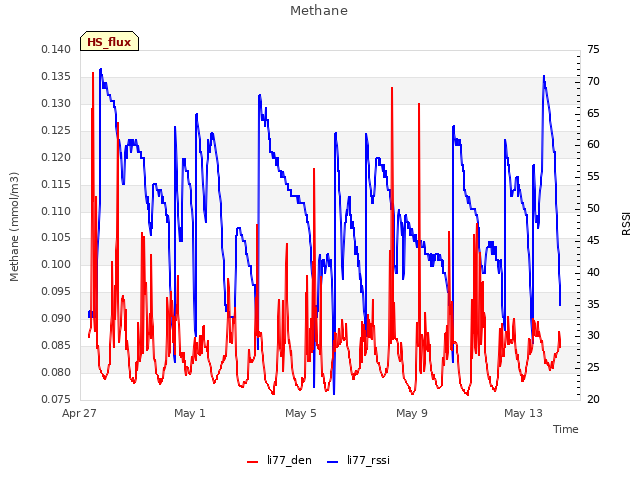
Task: Click the 0.130 left axis value
Action: [x=56, y=103]
